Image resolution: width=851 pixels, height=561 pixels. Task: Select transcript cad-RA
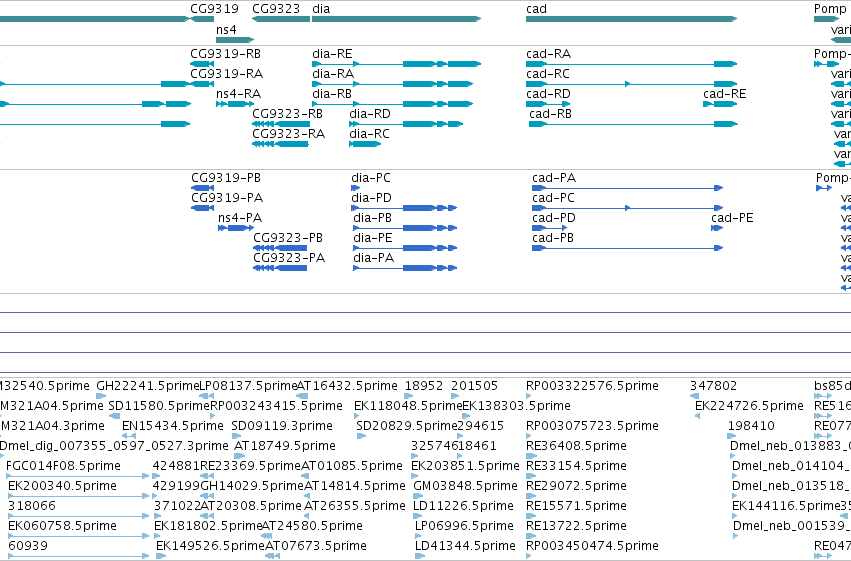(x=548, y=54)
